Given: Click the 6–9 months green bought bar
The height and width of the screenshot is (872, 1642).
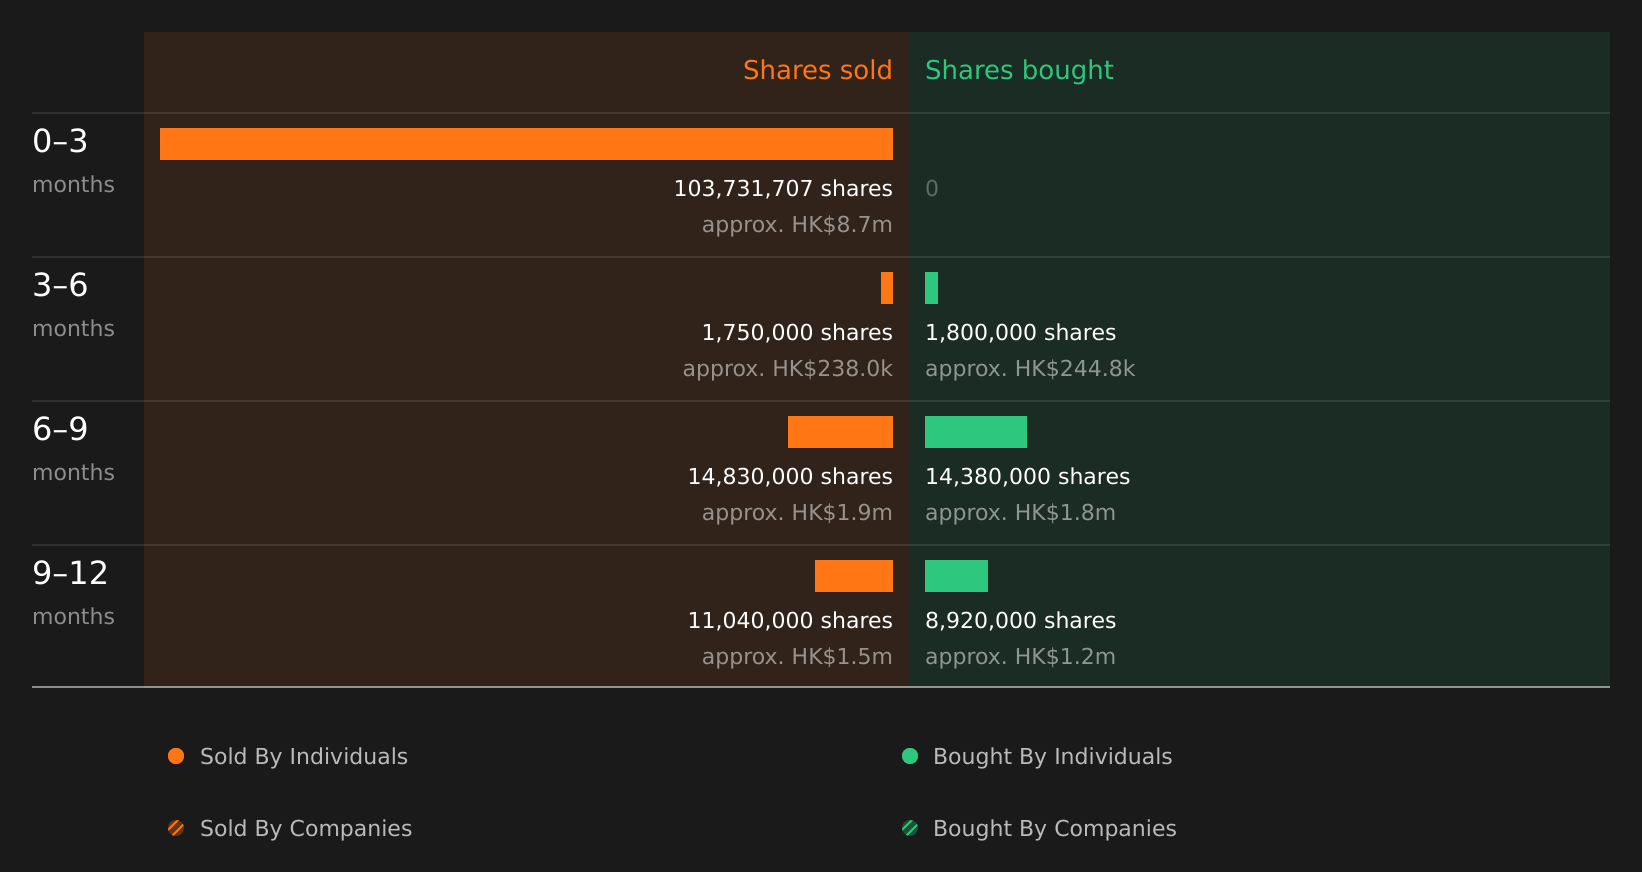Looking at the screenshot, I should click(976, 432).
